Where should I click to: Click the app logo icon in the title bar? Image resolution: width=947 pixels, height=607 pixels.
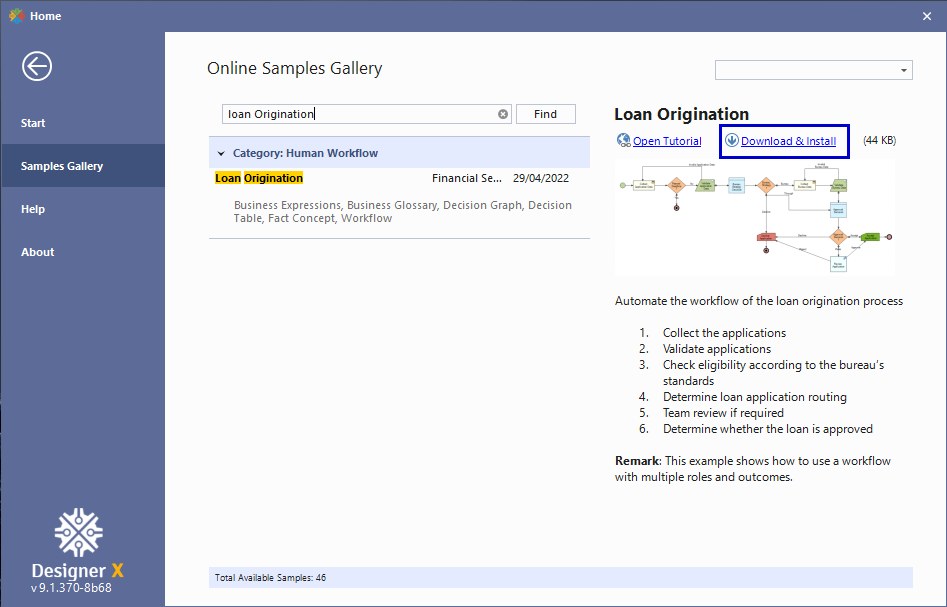[16, 15]
